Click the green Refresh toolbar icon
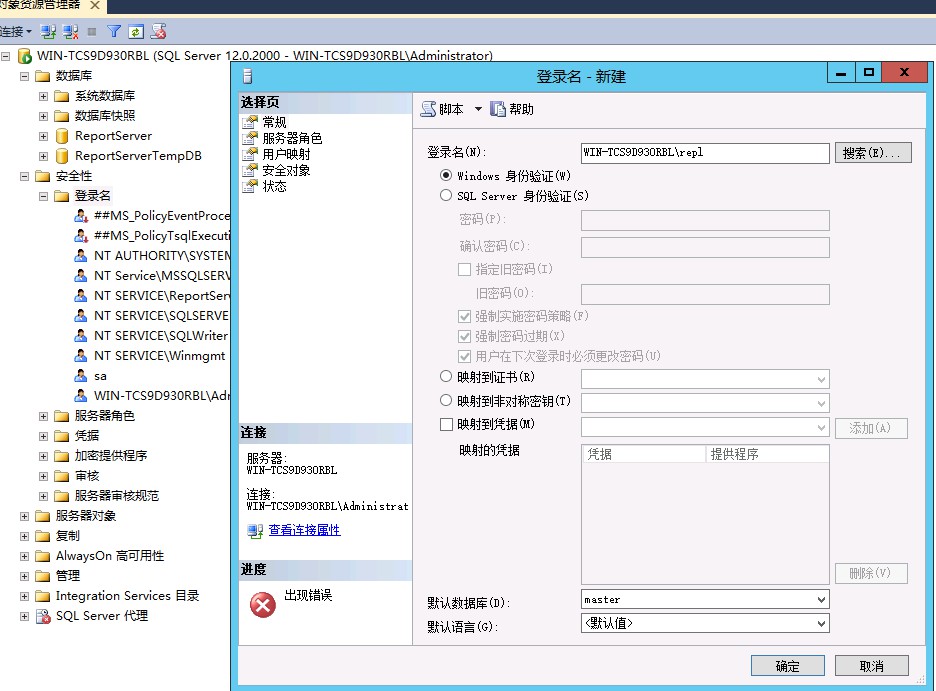This screenshot has height=691, width=936. [136, 32]
